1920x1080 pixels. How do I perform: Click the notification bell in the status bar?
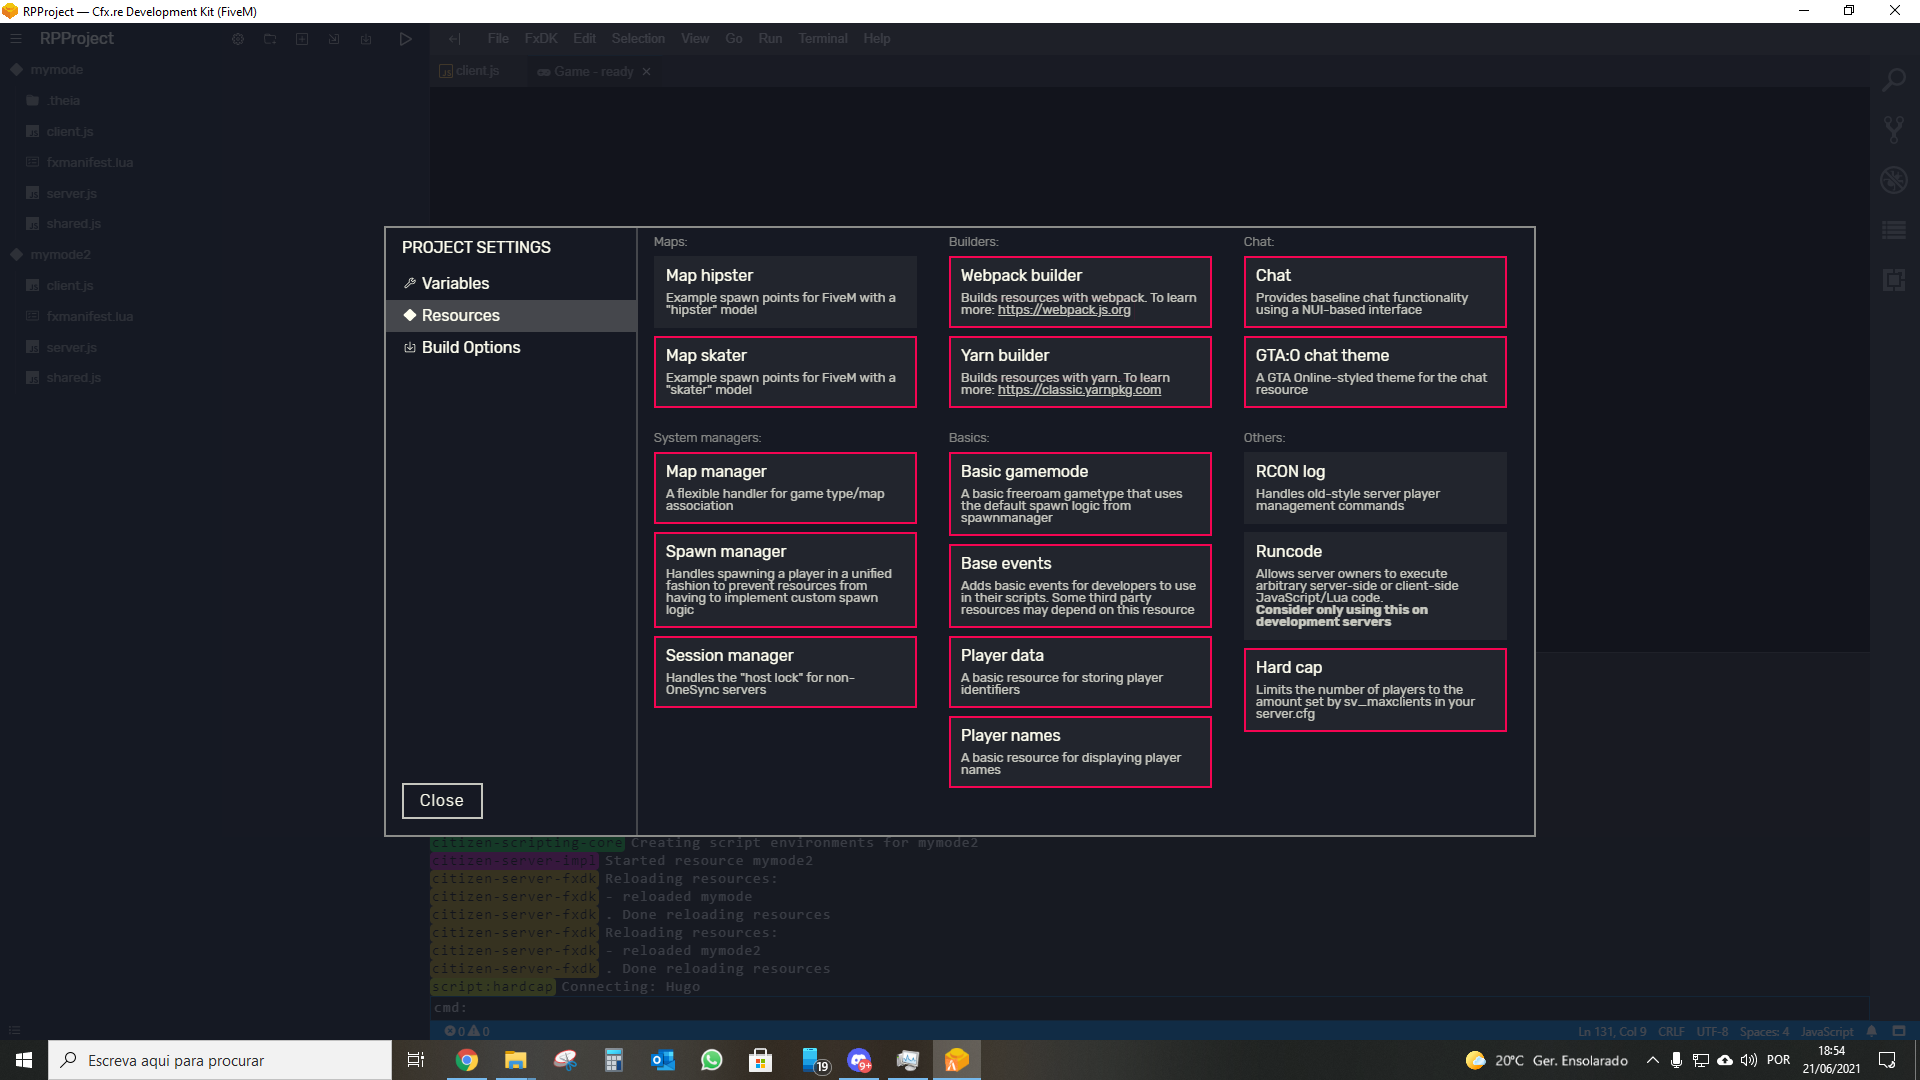[x=1871, y=1031]
